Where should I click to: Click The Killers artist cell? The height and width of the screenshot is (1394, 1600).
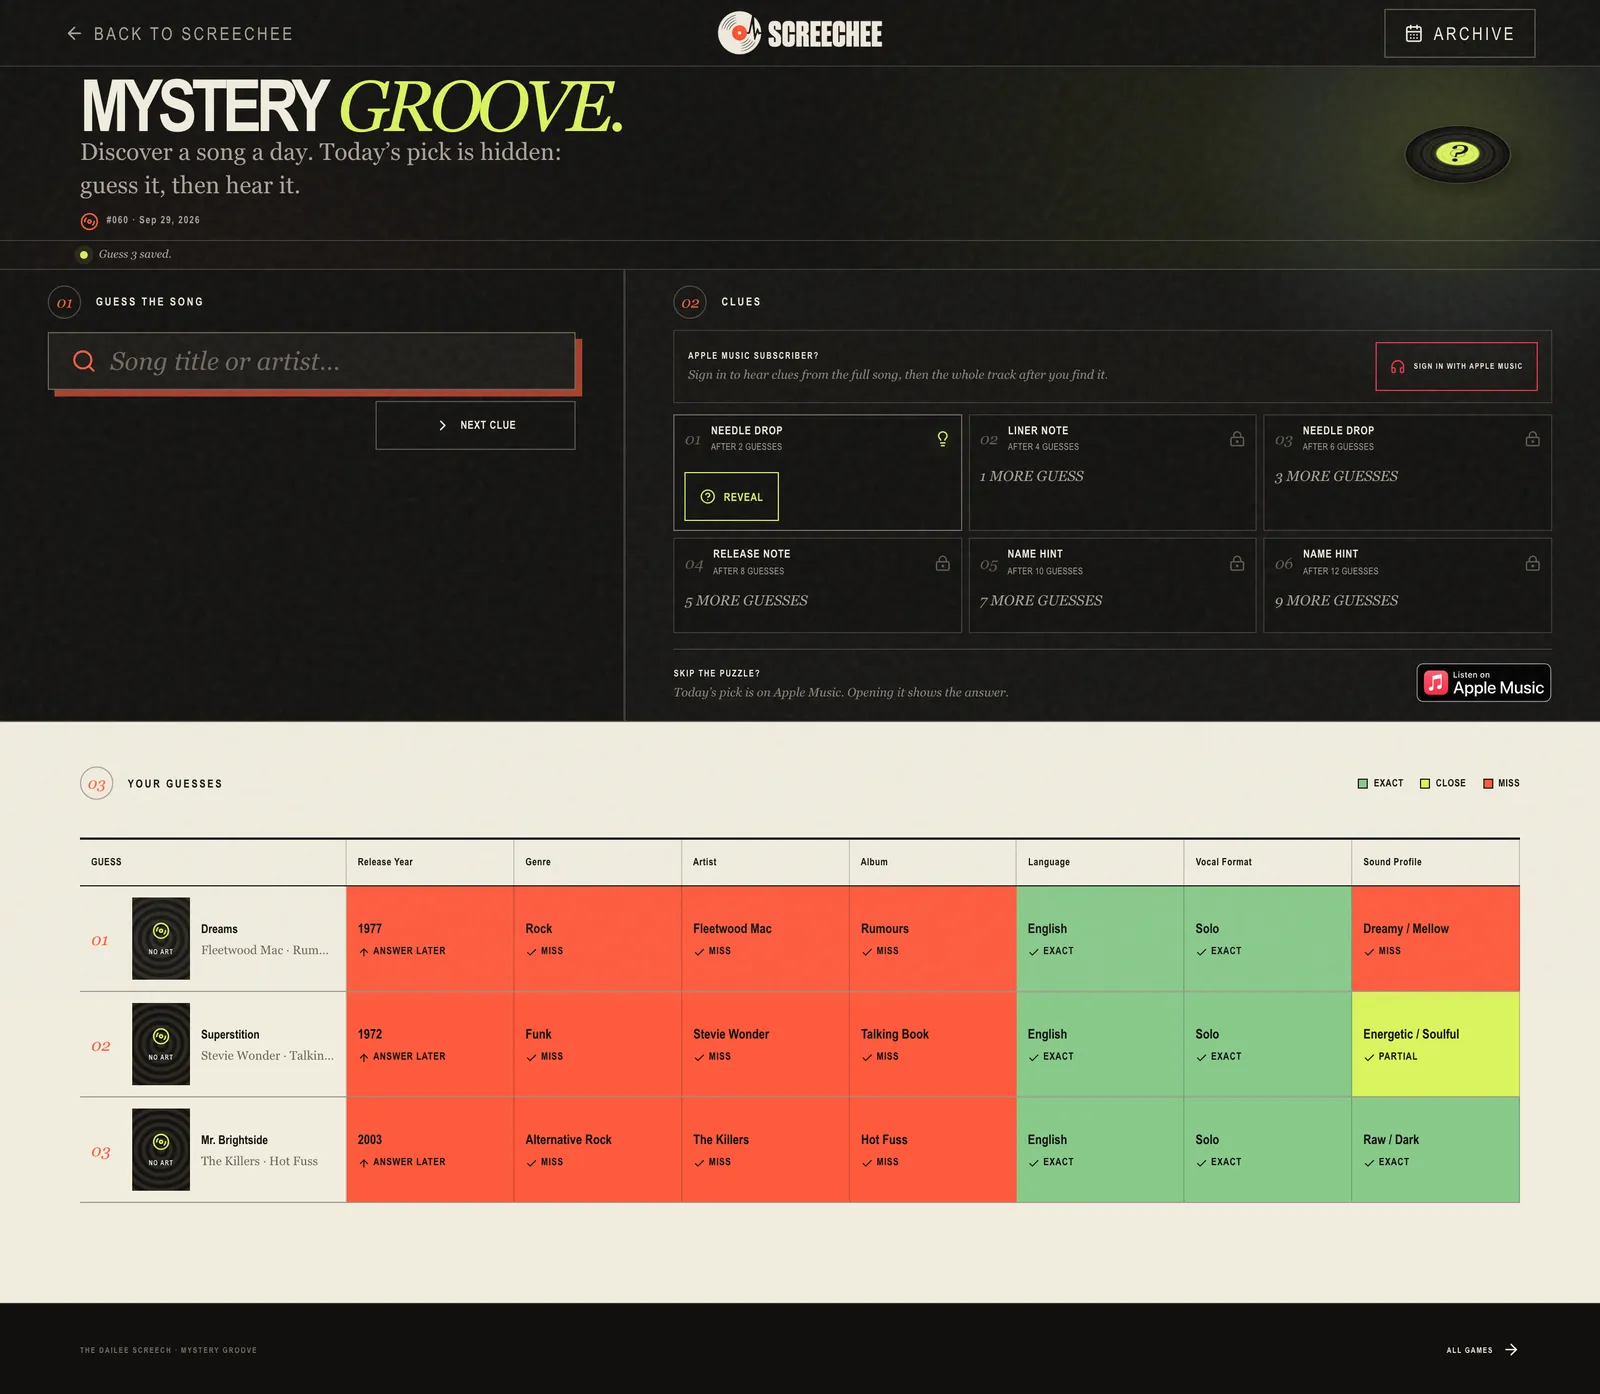coord(766,1150)
